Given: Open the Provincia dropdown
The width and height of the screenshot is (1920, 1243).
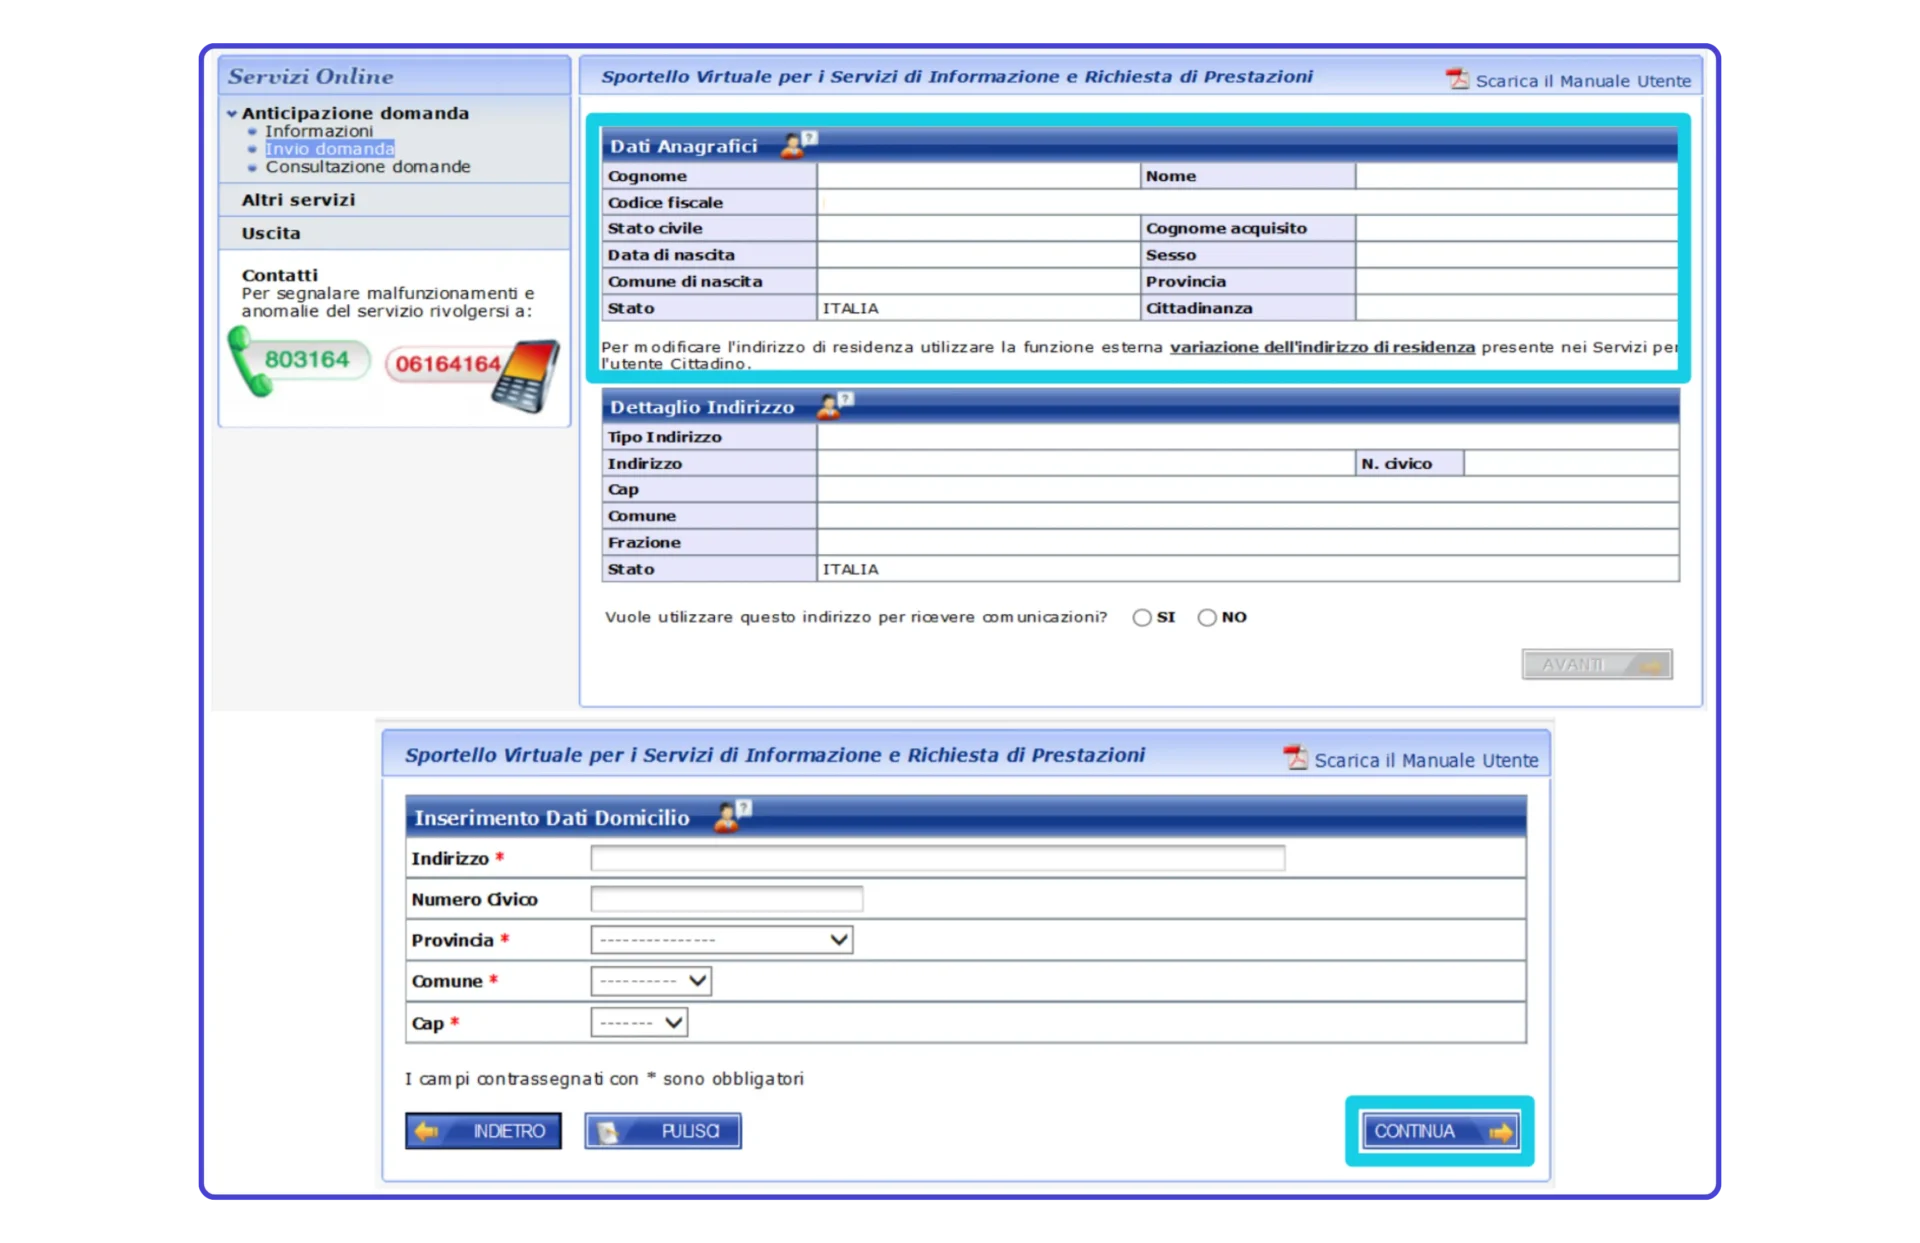Looking at the screenshot, I should [x=721, y=940].
